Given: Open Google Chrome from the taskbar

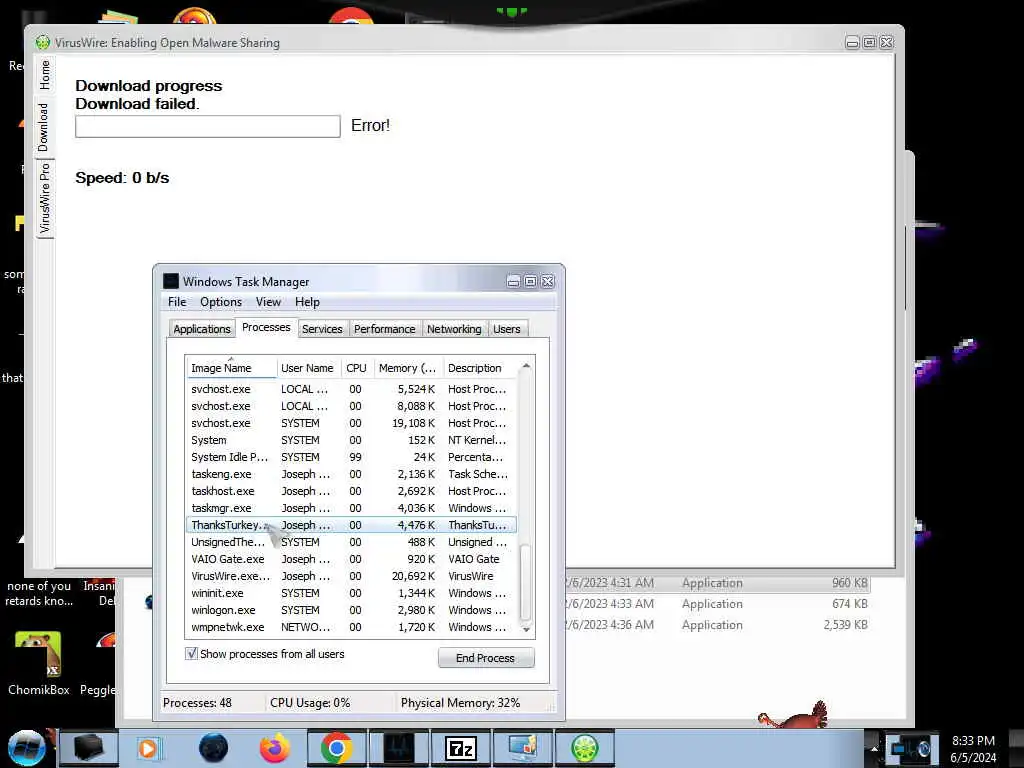Looking at the screenshot, I should click(337, 748).
